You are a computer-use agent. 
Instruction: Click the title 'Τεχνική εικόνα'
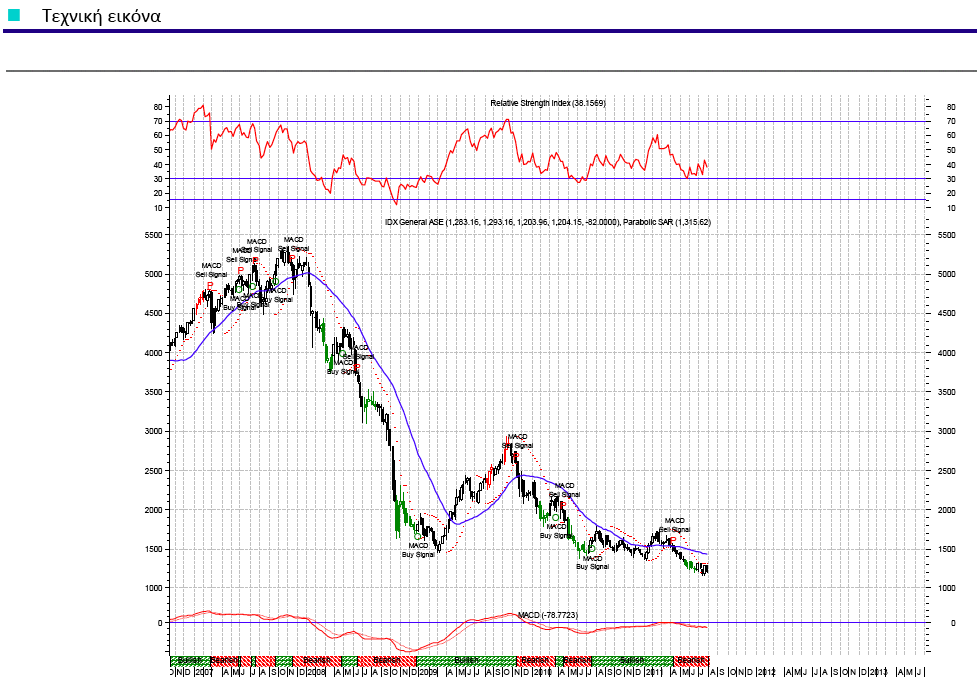[x=101, y=16]
